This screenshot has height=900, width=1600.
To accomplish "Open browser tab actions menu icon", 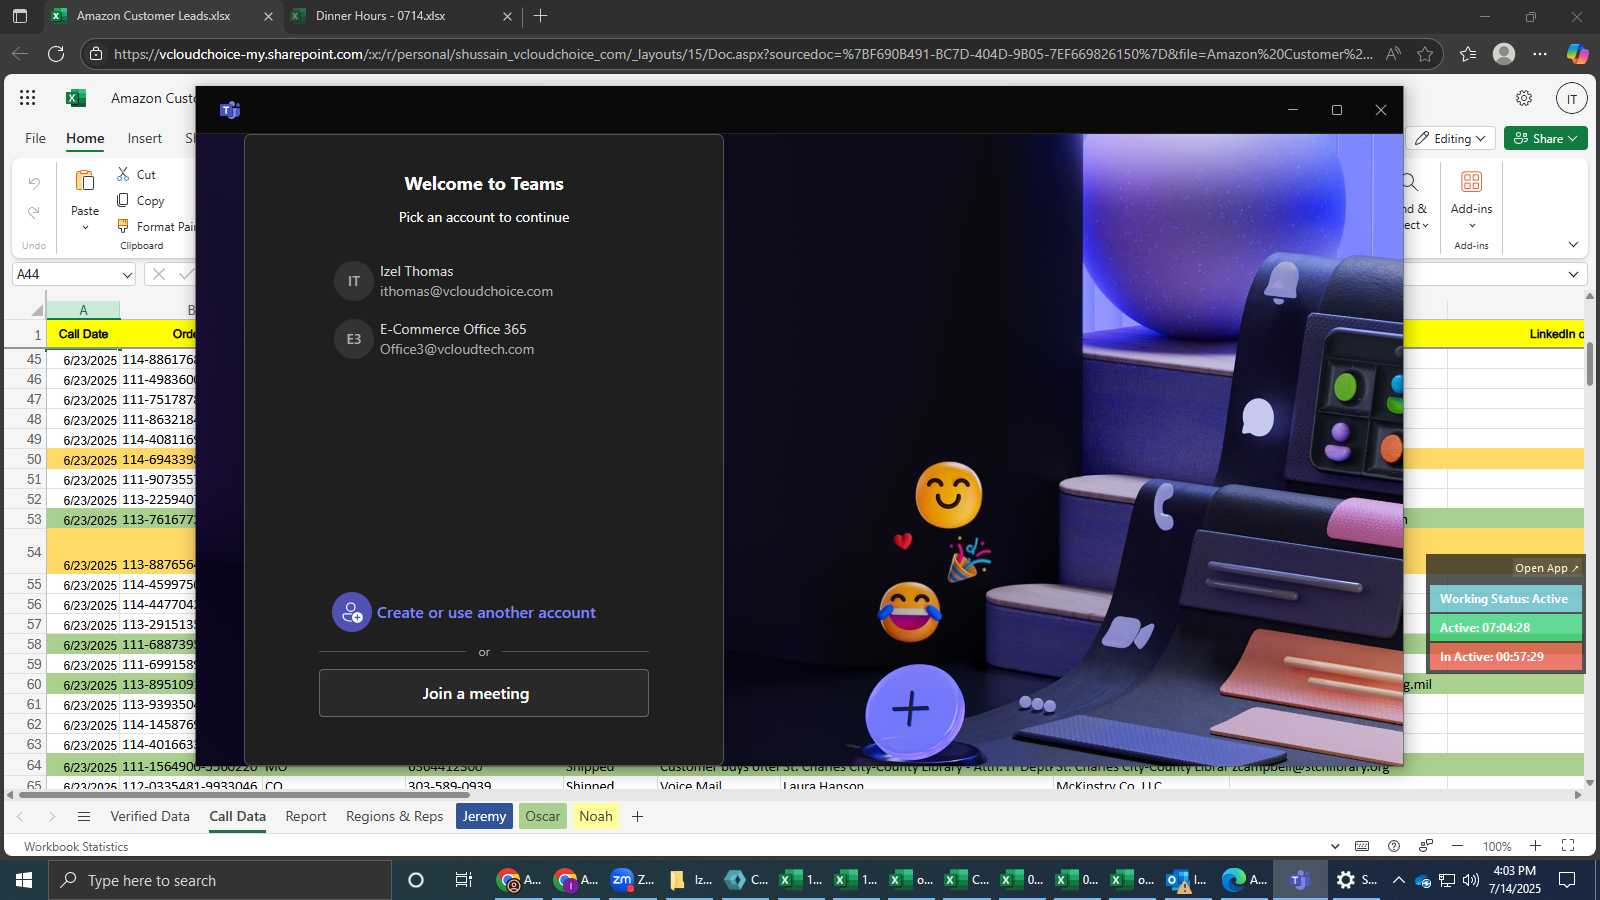I will pos(20,16).
